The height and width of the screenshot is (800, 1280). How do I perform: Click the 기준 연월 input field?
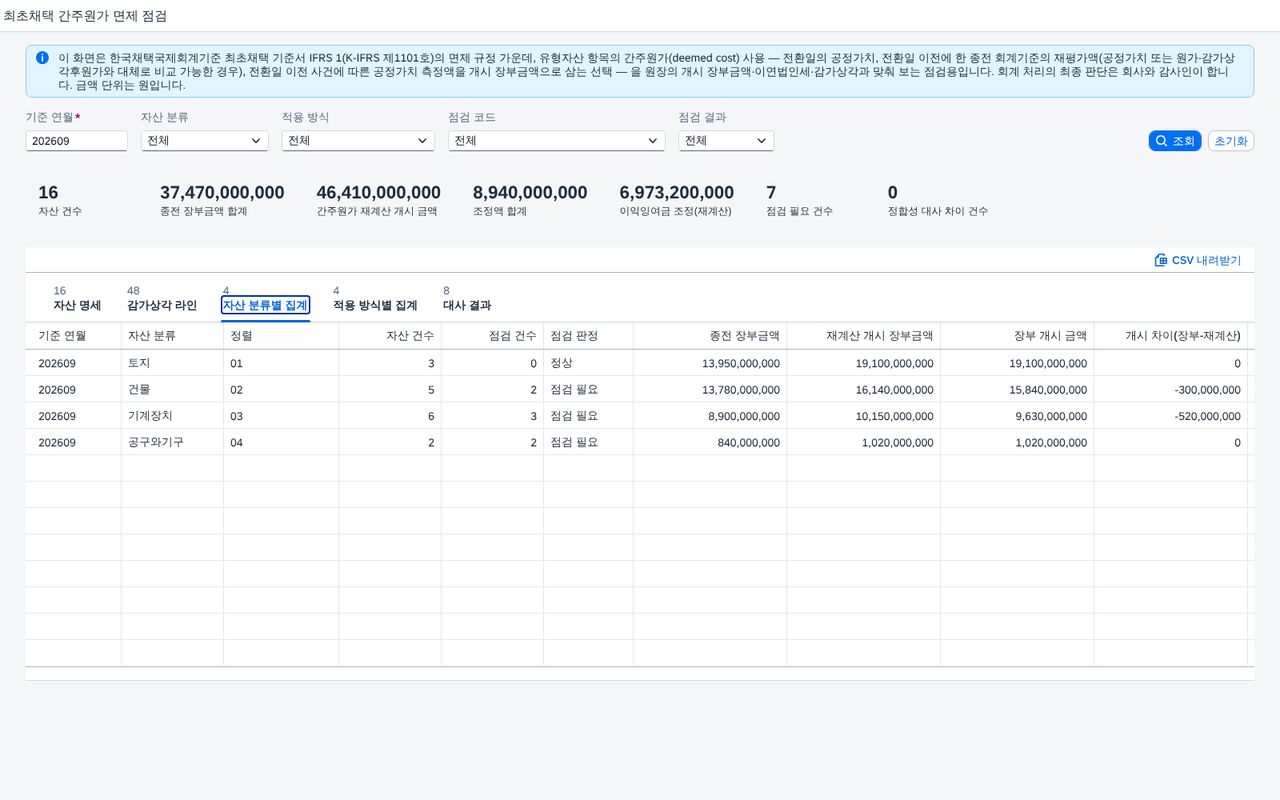pos(77,141)
